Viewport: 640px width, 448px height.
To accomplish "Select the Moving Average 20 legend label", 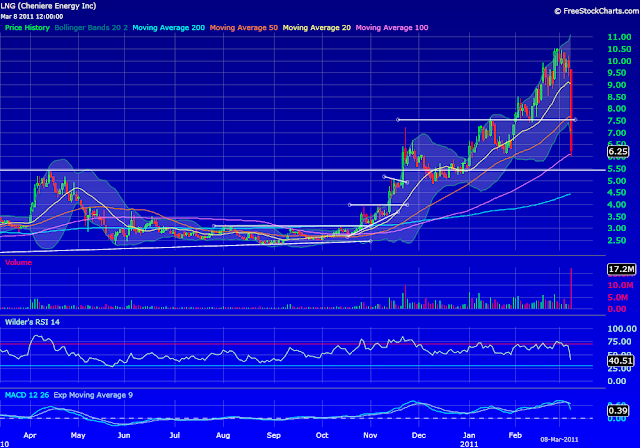I will (317, 28).
